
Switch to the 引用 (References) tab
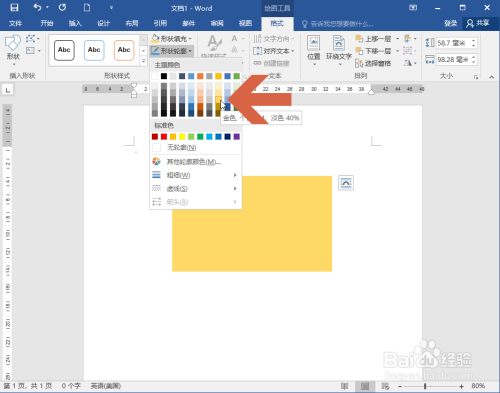pos(160,23)
